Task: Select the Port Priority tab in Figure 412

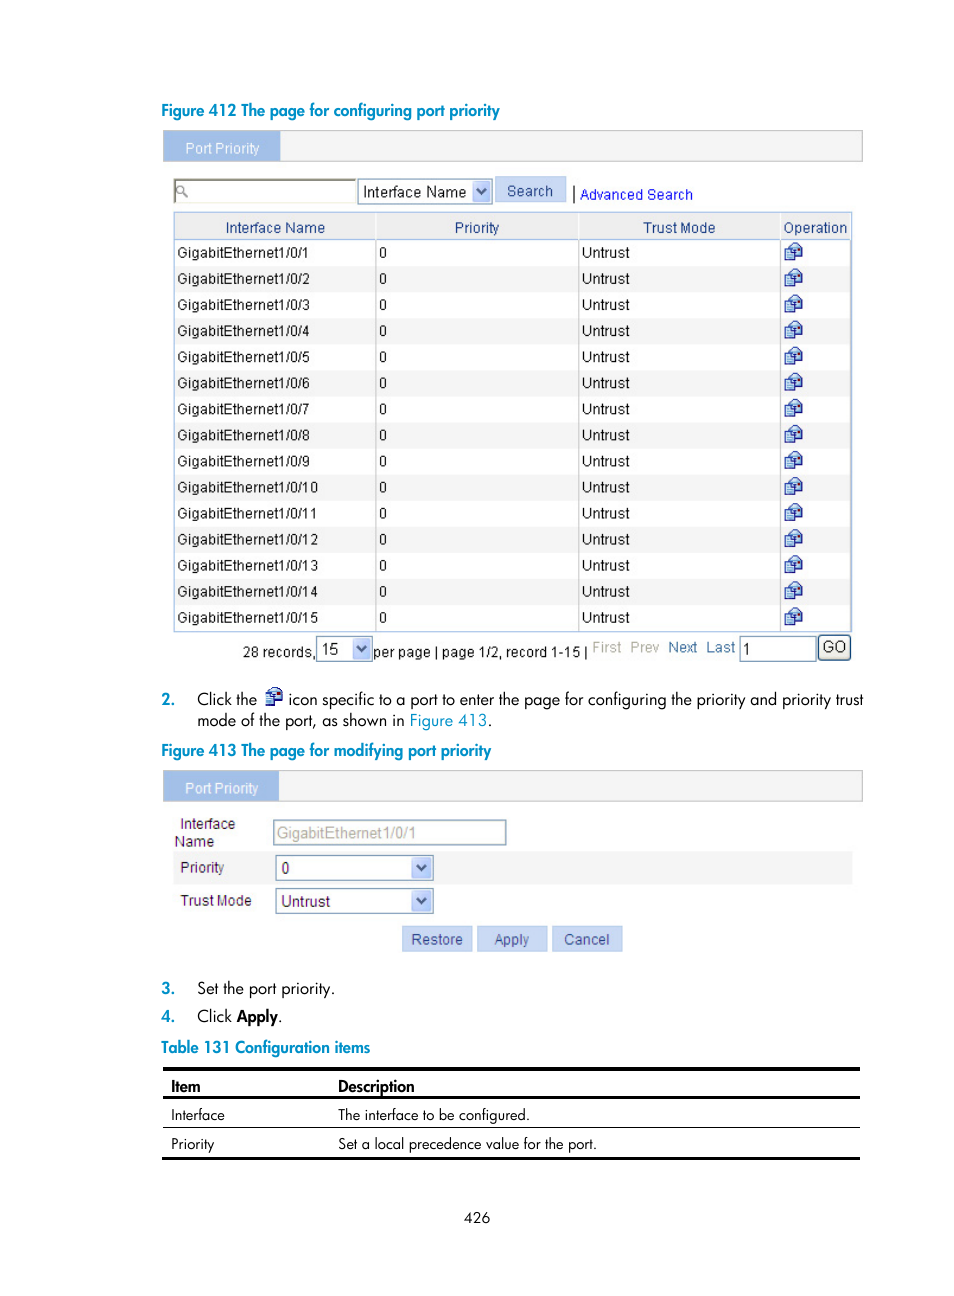Action: tap(222, 147)
